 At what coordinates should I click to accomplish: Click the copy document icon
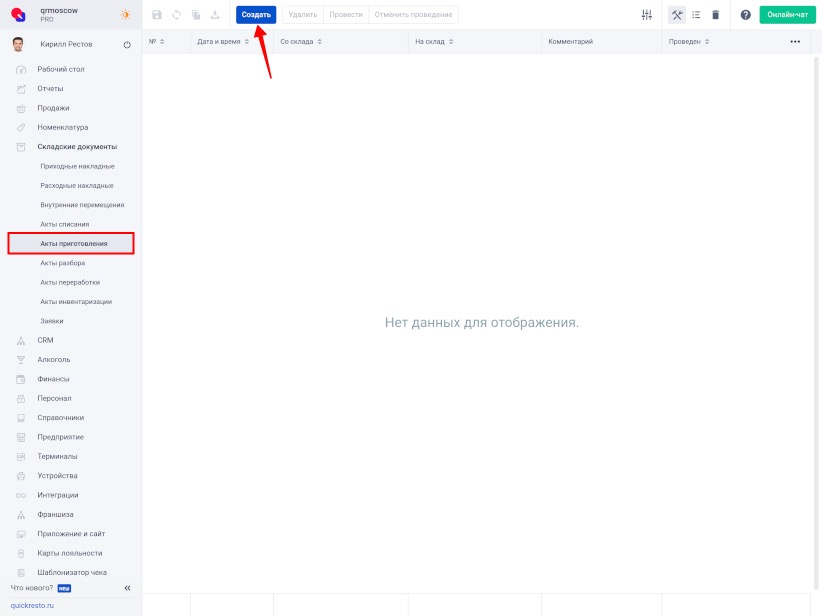pyautogui.click(x=196, y=15)
